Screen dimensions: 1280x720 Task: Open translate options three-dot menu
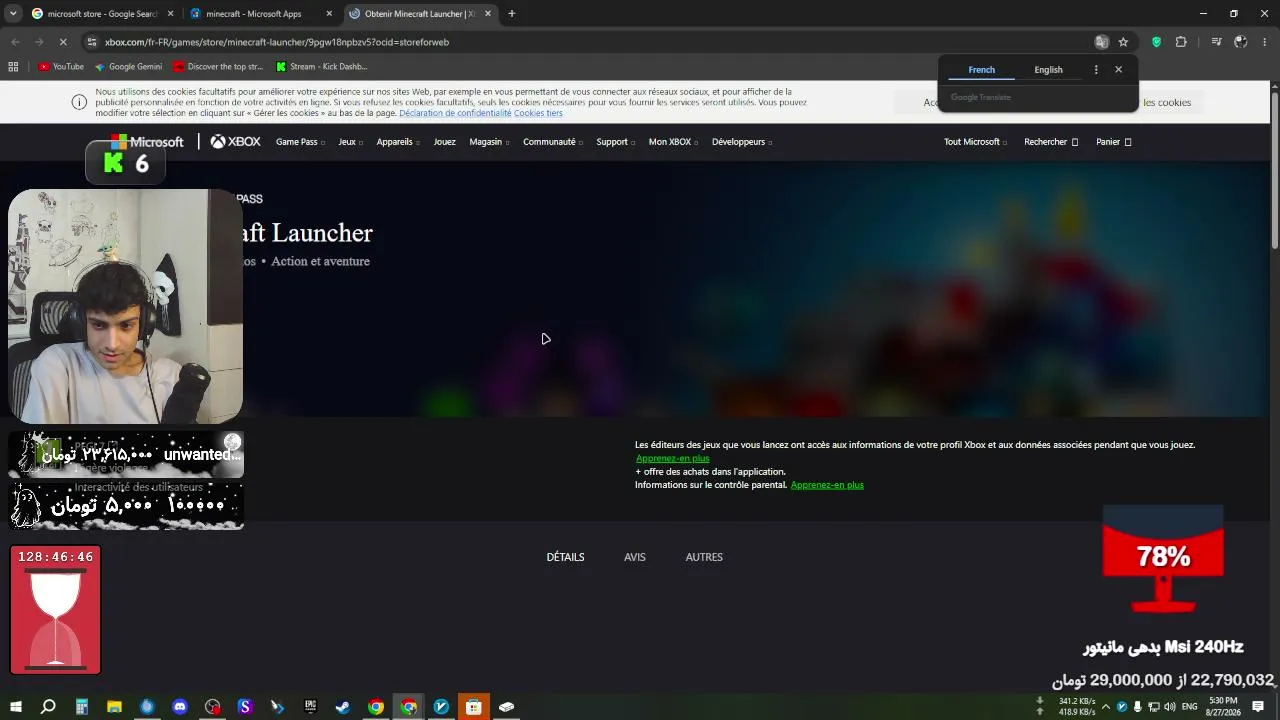coord(1096,70)
